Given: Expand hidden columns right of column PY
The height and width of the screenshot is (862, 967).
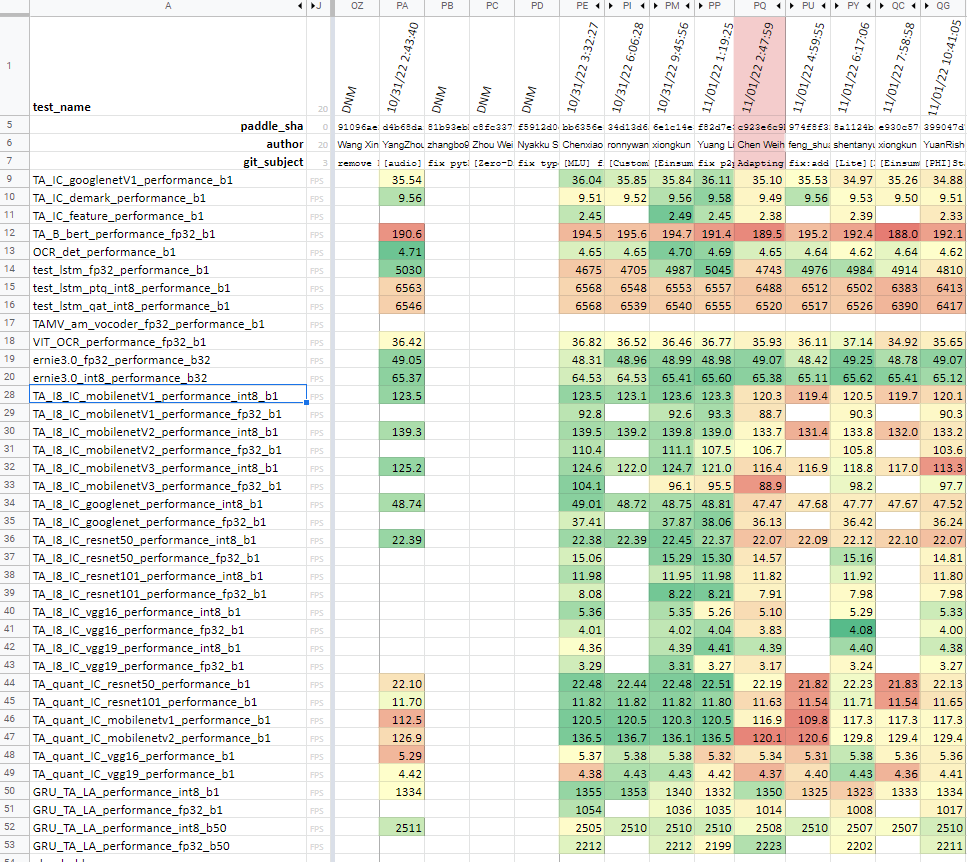Looking at the screenshot, I should tap(868, 6).
